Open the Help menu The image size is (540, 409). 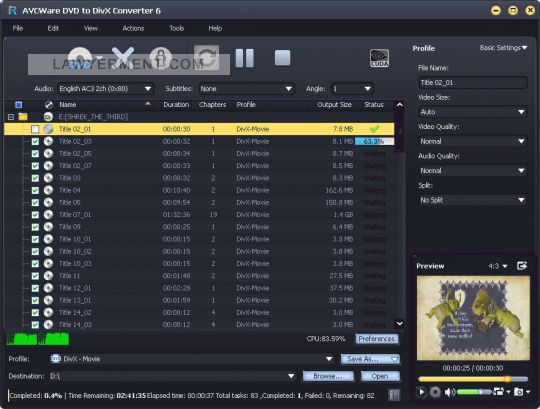pyautogui.click(x=215, y=28)
